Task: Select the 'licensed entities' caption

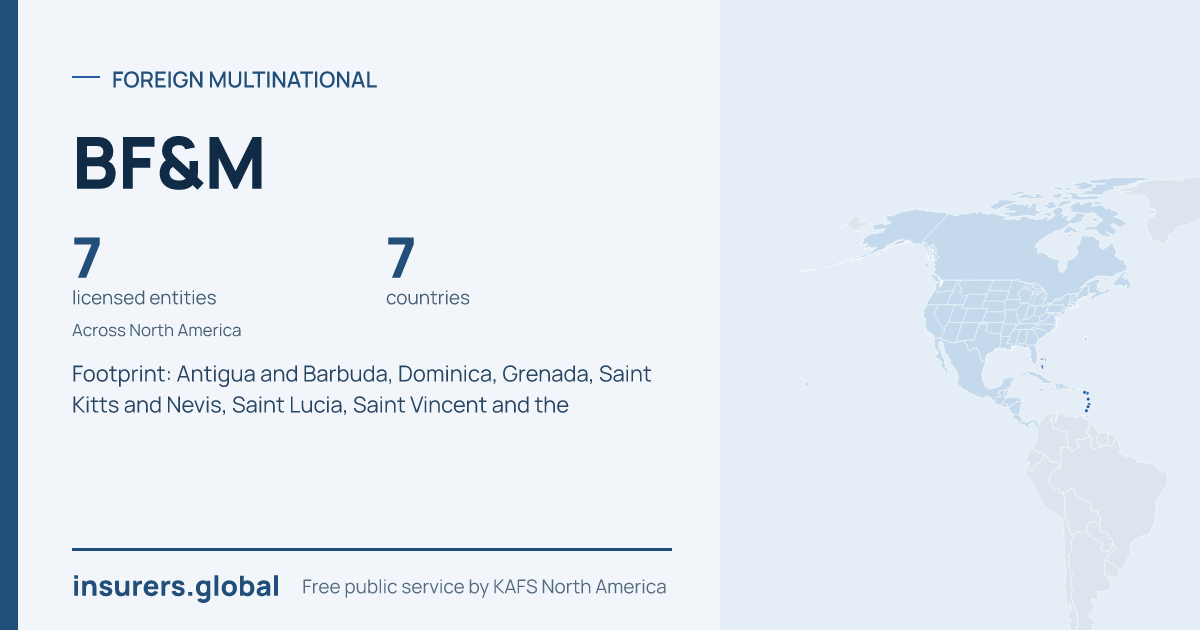Action: coord(144,298)
